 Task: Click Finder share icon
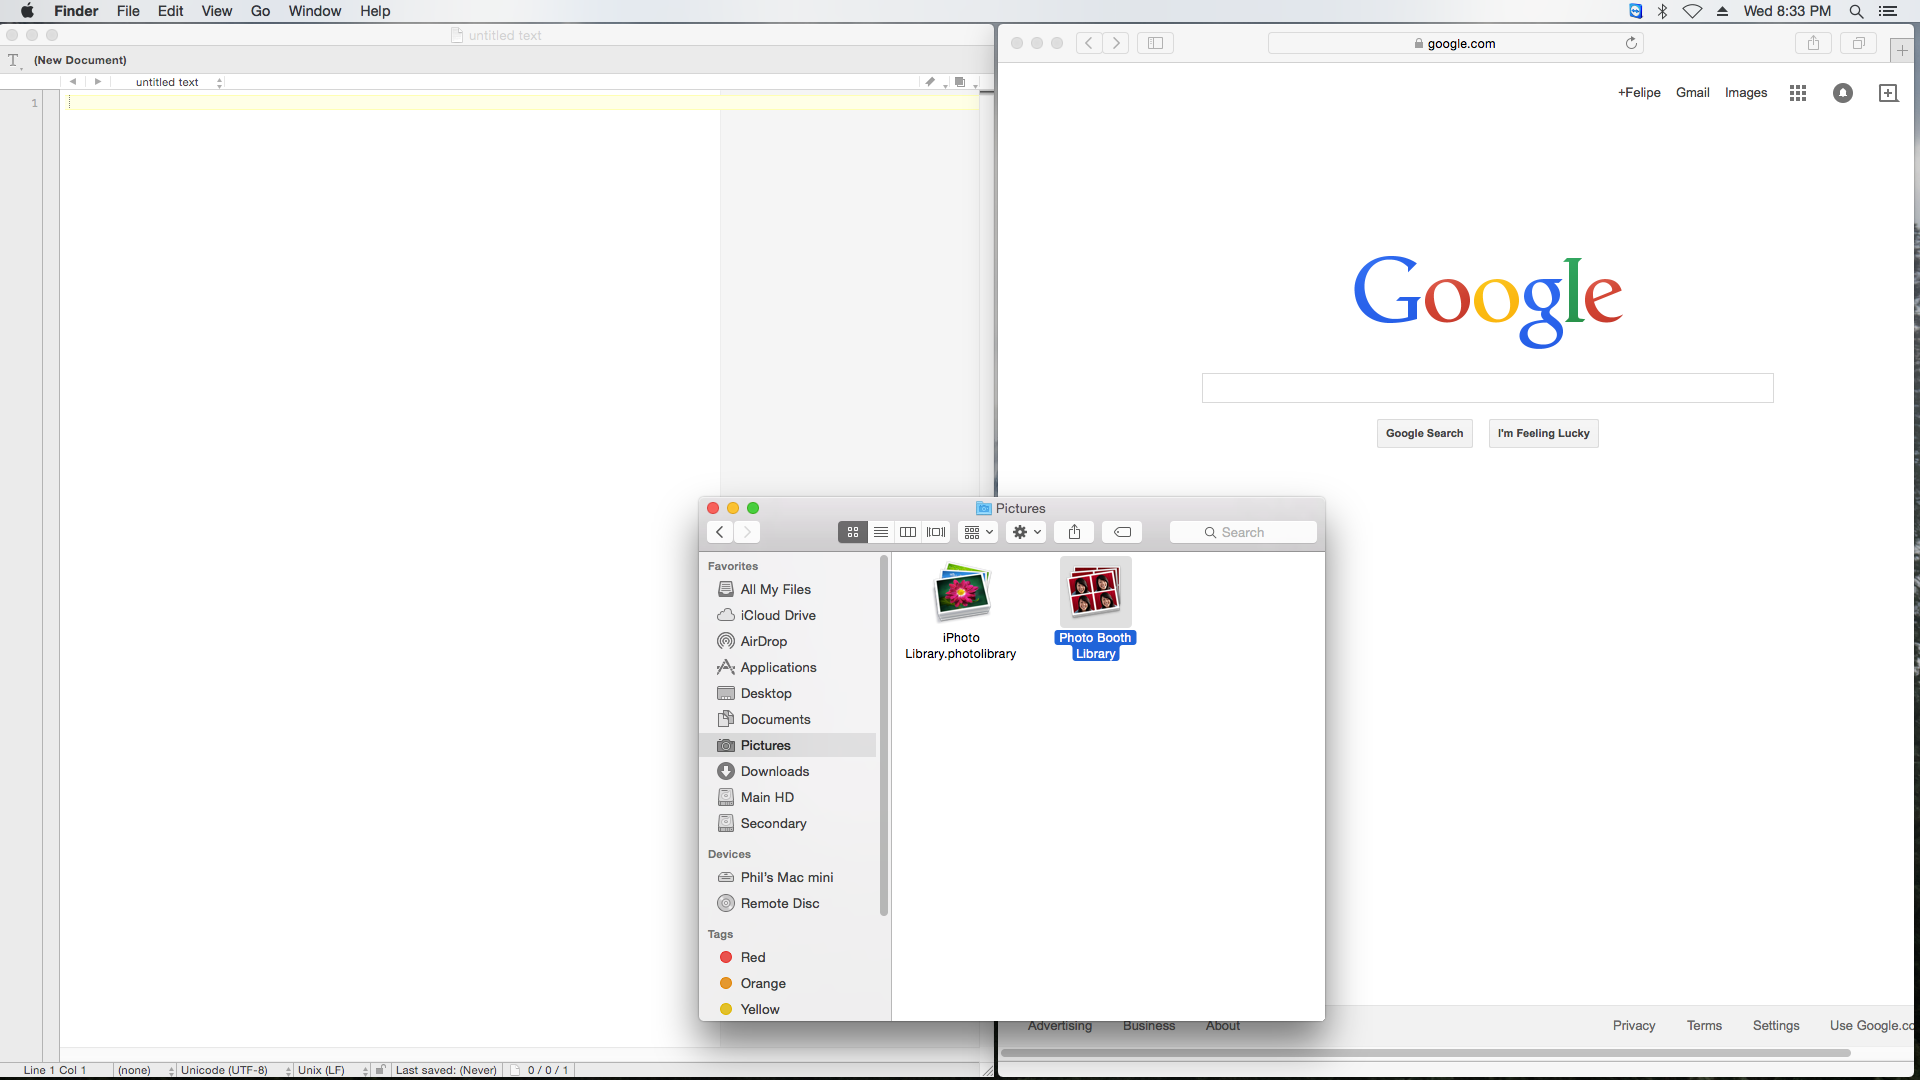[1074, 532]
